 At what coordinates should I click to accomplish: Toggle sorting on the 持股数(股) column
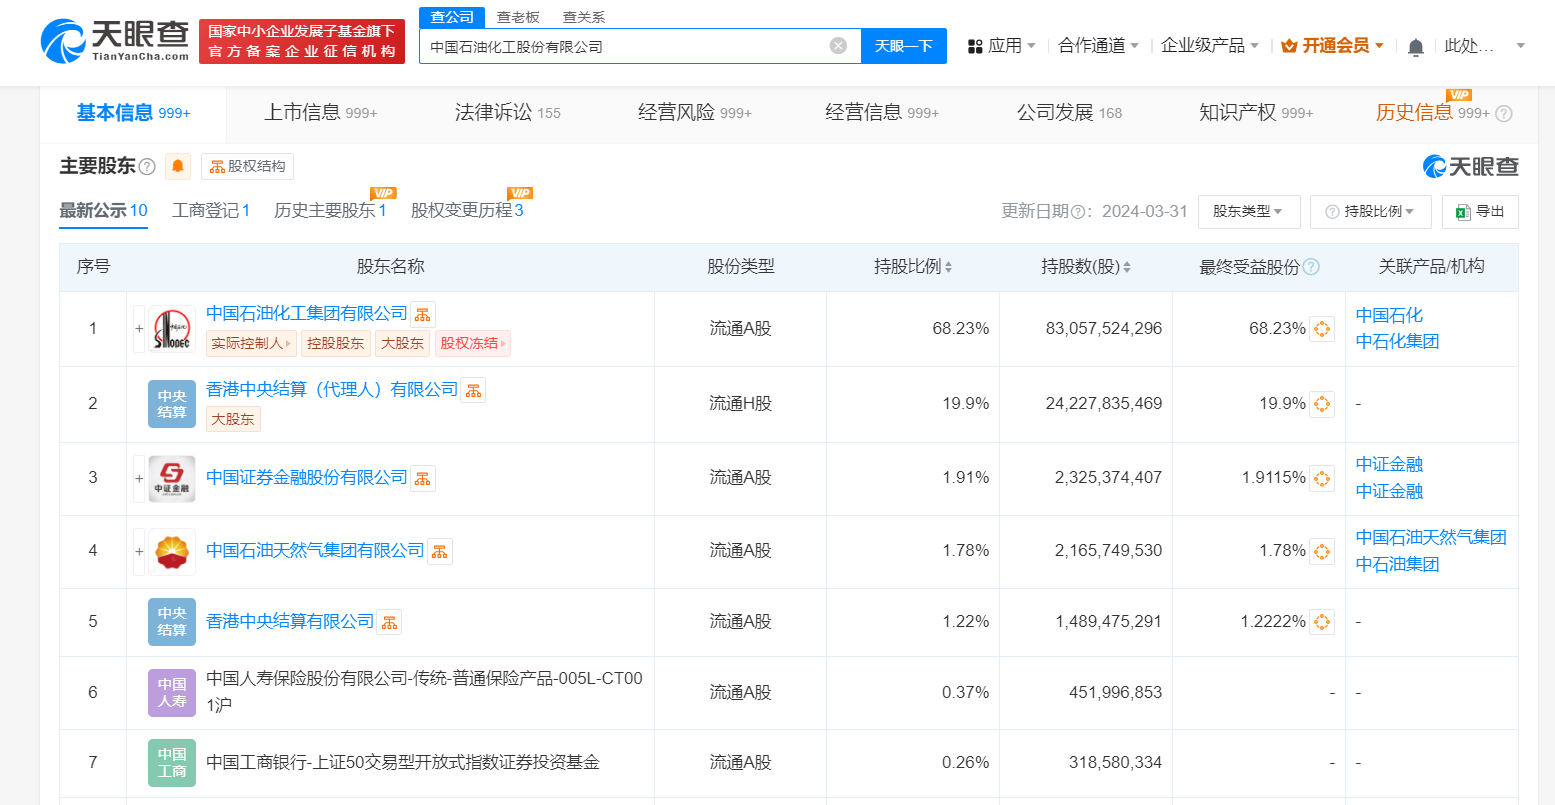[x=1129, y=267]
